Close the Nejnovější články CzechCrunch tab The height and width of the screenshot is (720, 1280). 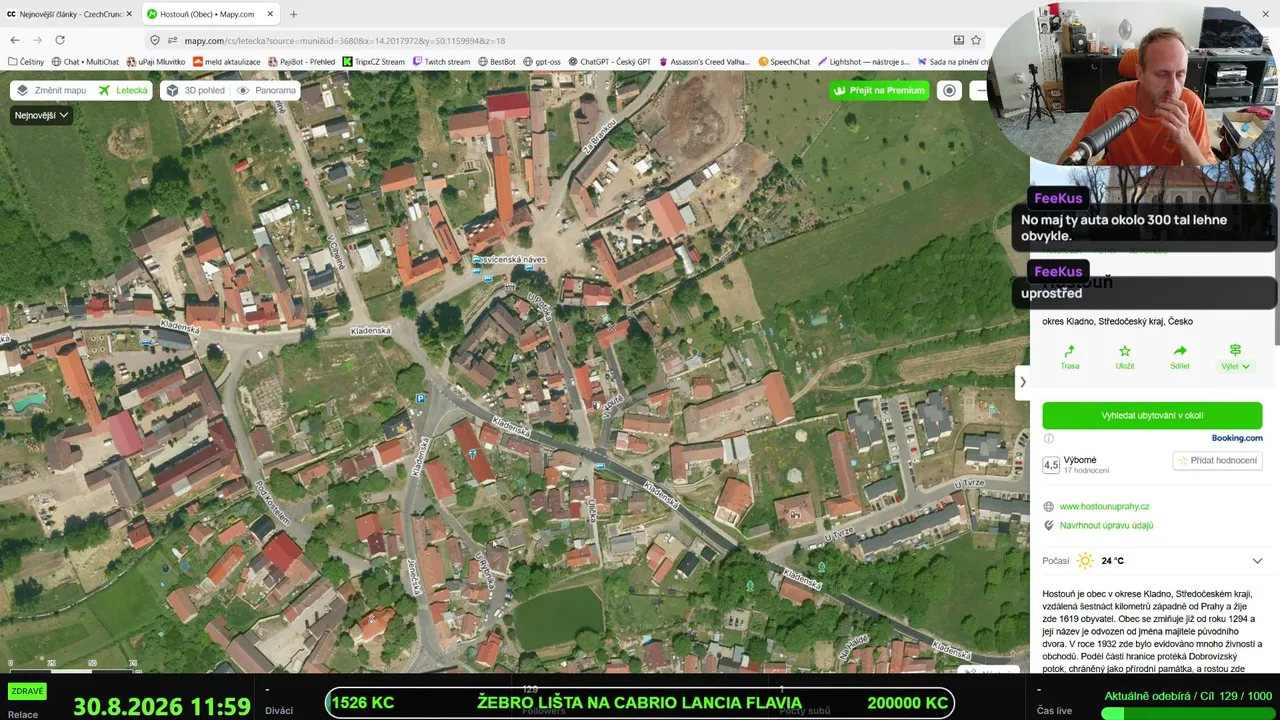tap(129, 14)
